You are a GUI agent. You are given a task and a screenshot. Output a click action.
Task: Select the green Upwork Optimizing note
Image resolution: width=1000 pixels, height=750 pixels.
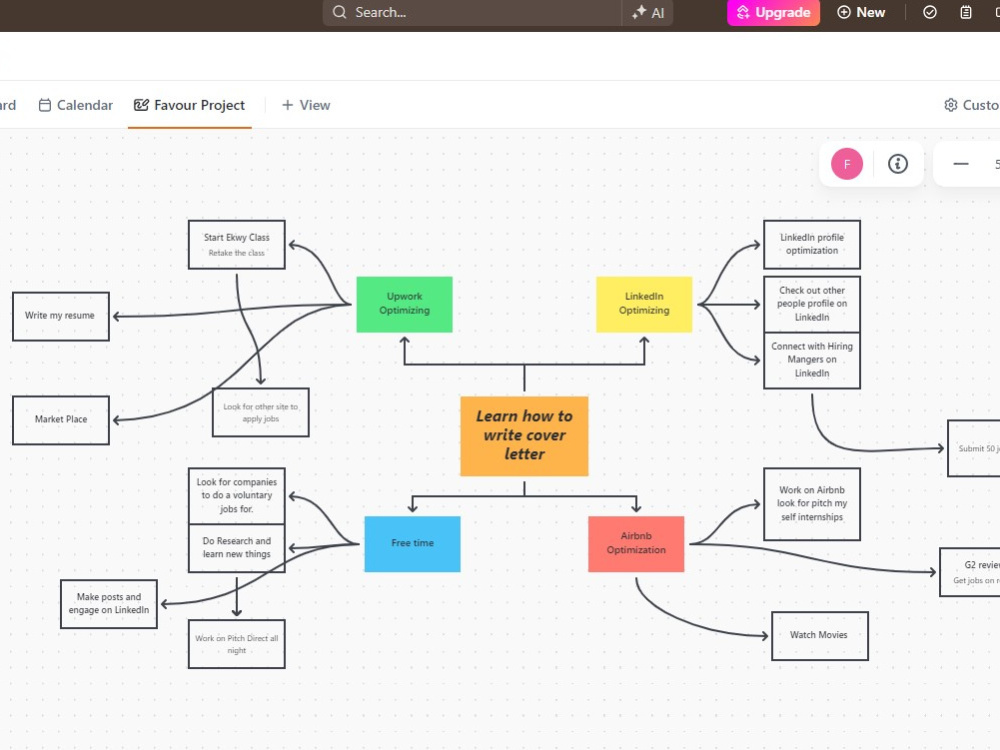[404, 304]
